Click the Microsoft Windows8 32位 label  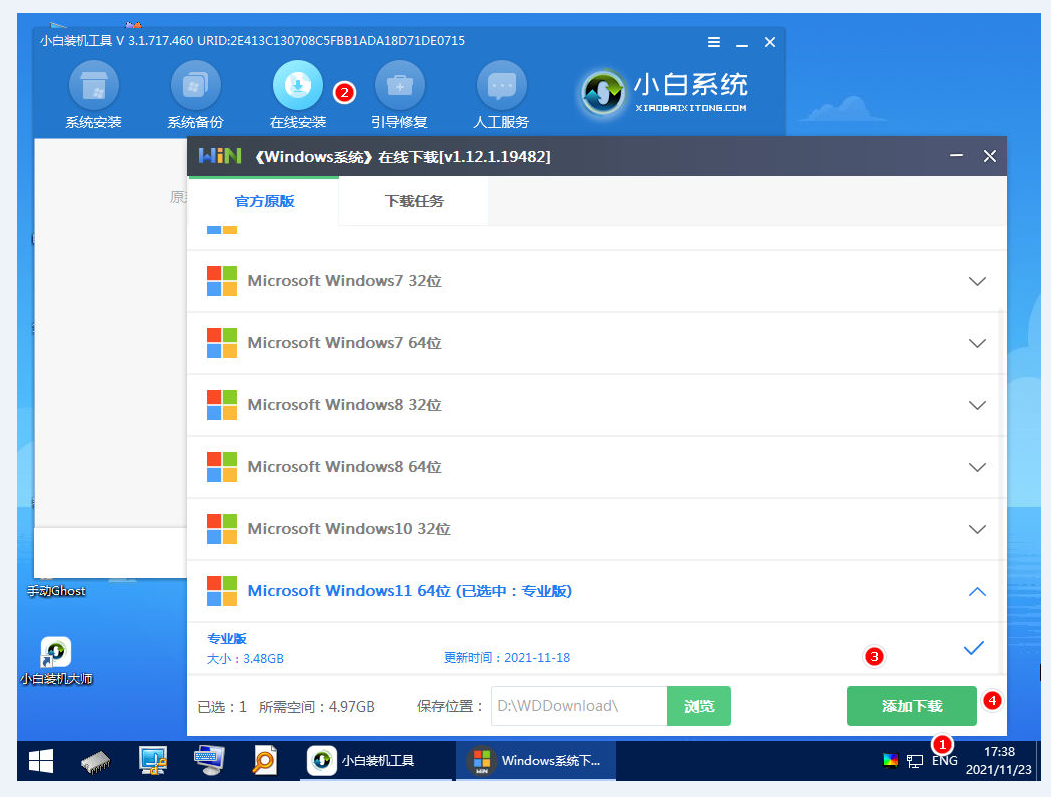(x=345, y=405)
